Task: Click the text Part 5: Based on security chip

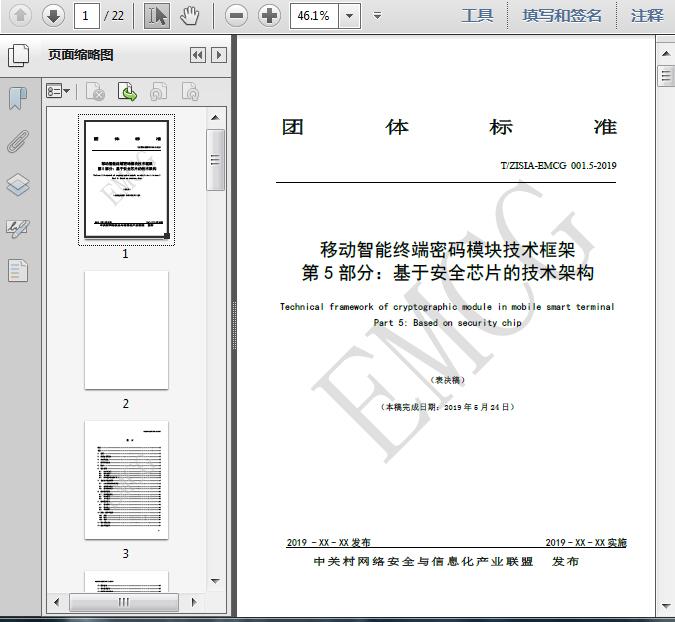Action: click(x=447, y=322)
